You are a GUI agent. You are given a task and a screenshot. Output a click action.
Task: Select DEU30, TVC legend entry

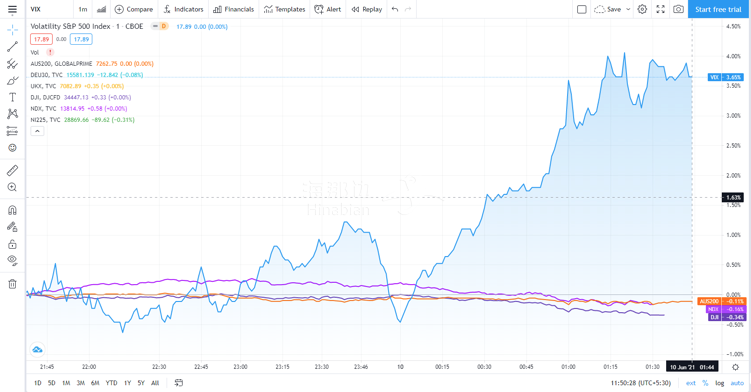pyautogui.click(x=46, y=75)
